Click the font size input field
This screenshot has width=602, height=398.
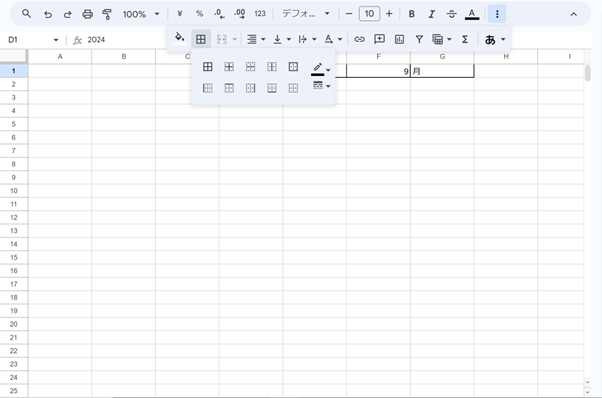pyautogui.click(x=369, y=14)
